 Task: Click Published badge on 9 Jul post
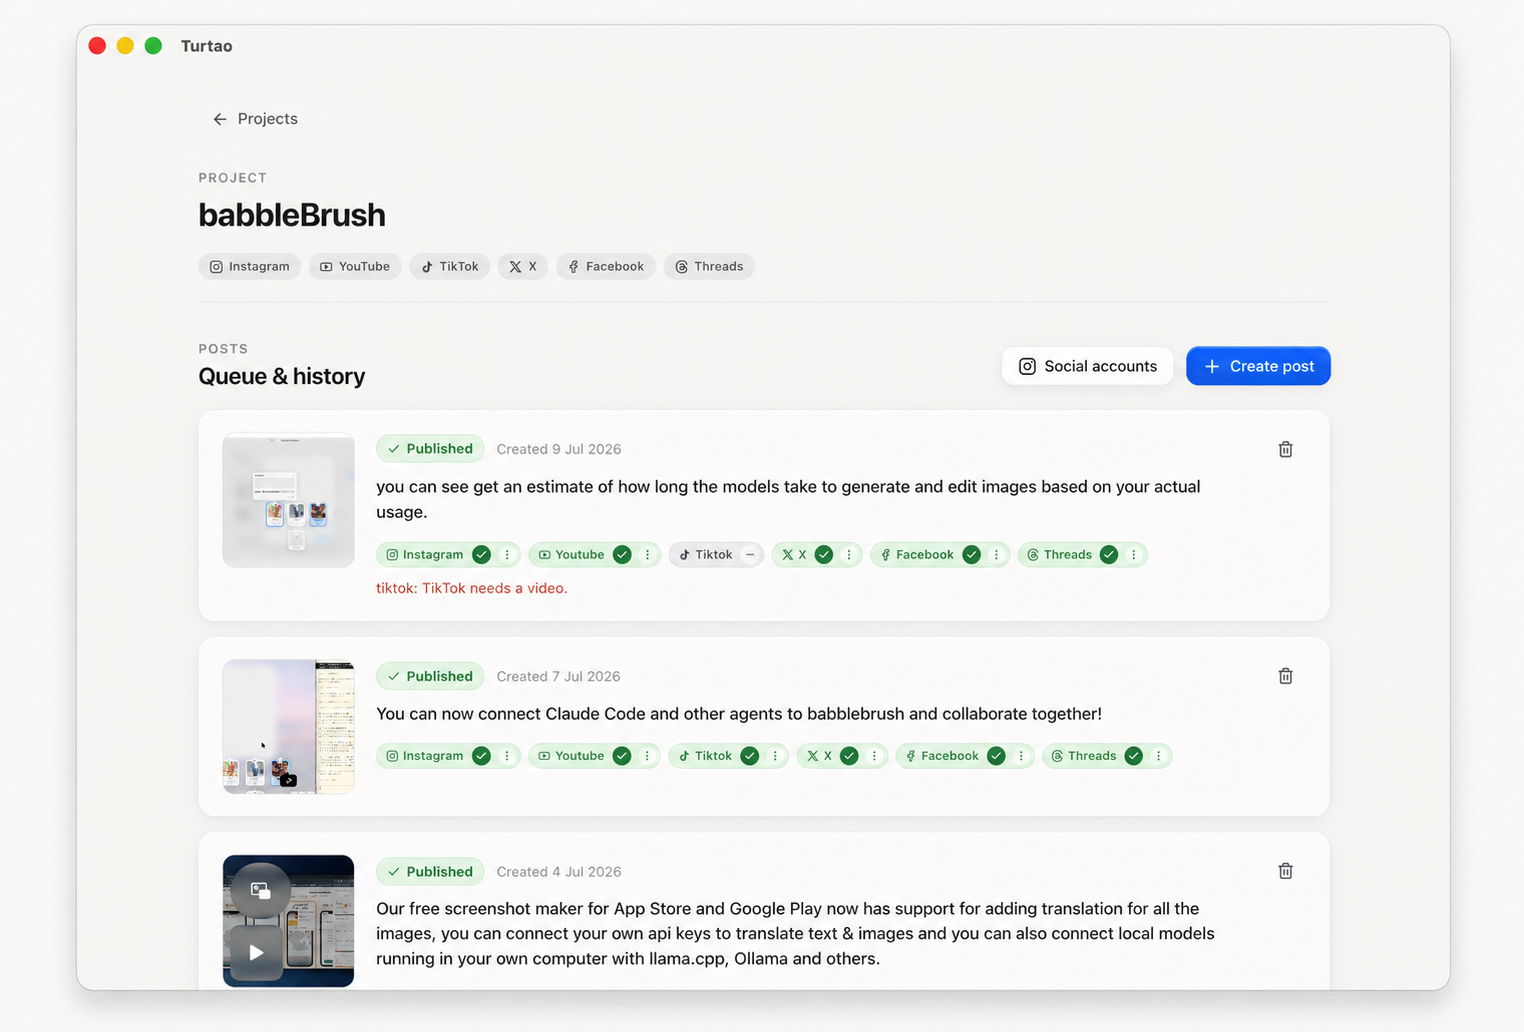430,449
